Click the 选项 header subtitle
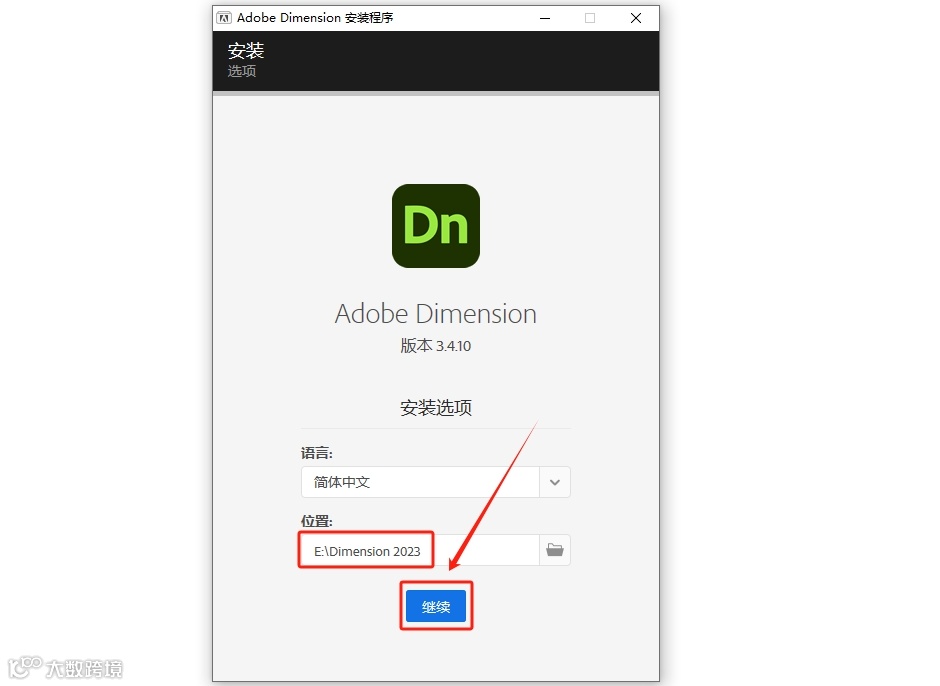Viewport: 940px width, 686px height. point(242,71)
